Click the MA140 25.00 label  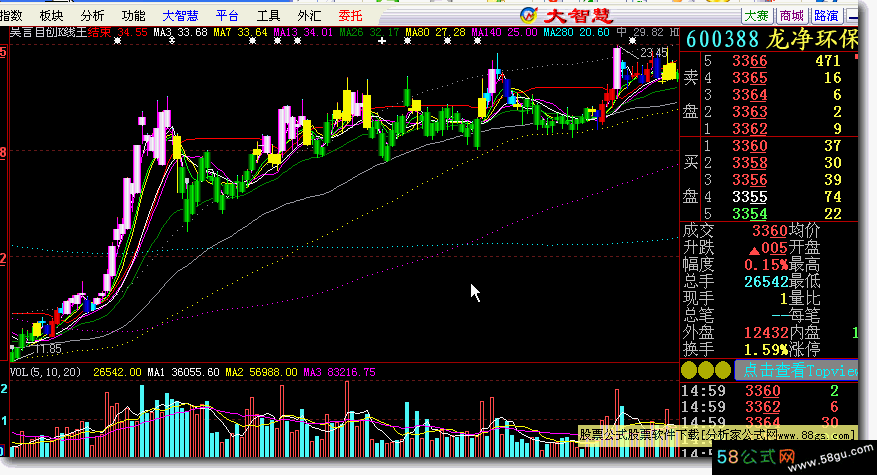(x=504, y=32)
